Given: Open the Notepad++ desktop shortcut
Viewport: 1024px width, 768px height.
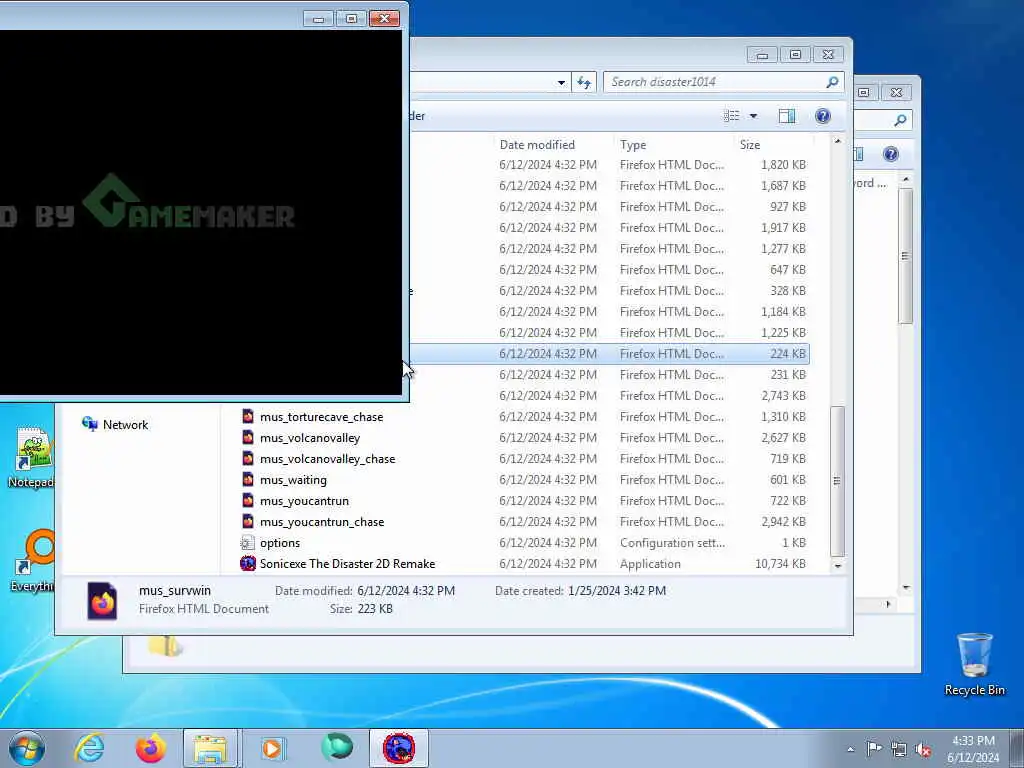Looking at the screenshot, I should click(31, 457).
